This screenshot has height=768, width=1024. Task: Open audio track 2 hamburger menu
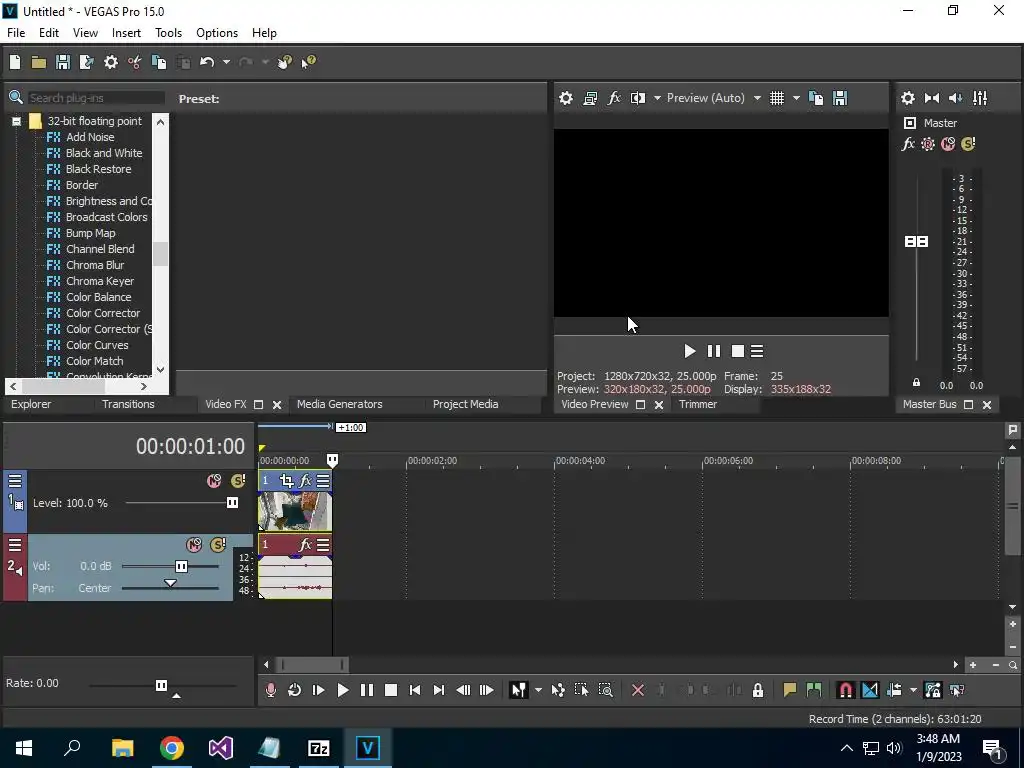tap(15, 545)
